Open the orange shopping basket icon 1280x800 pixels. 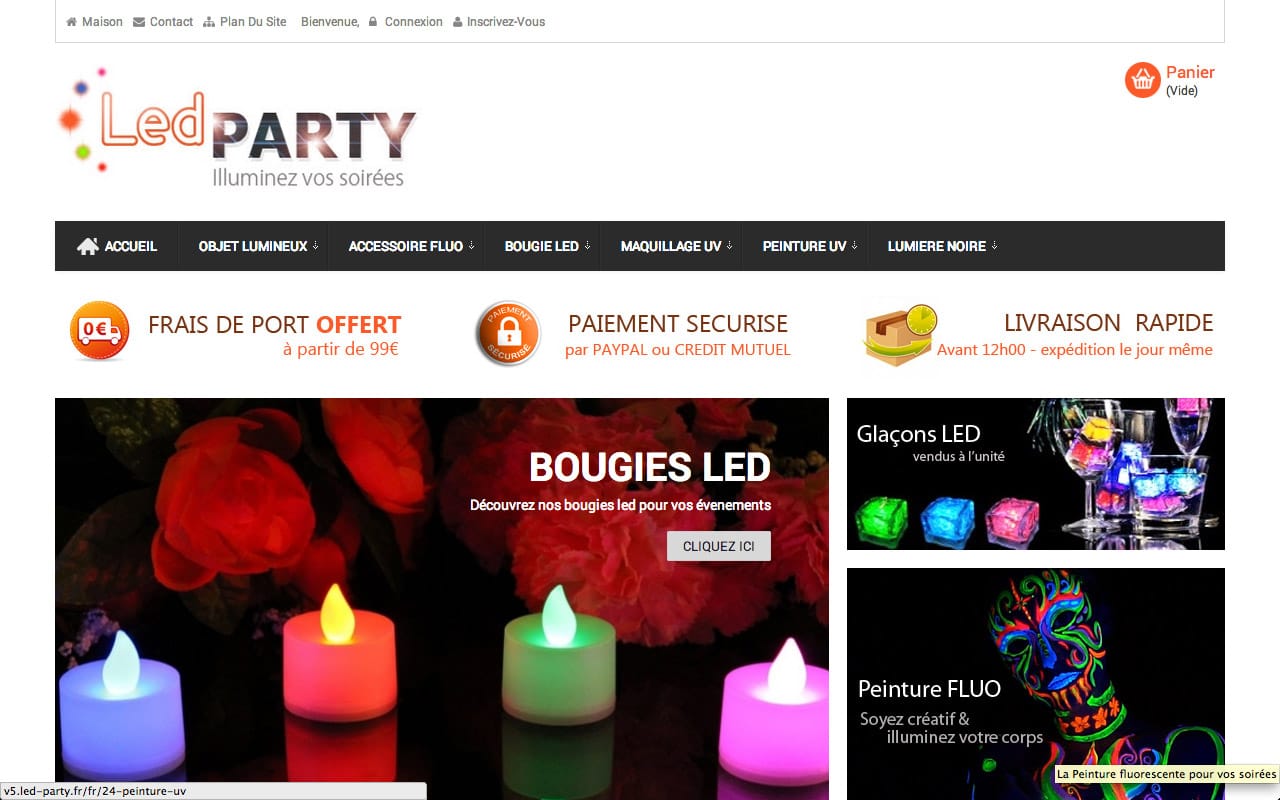point(1142,80)
